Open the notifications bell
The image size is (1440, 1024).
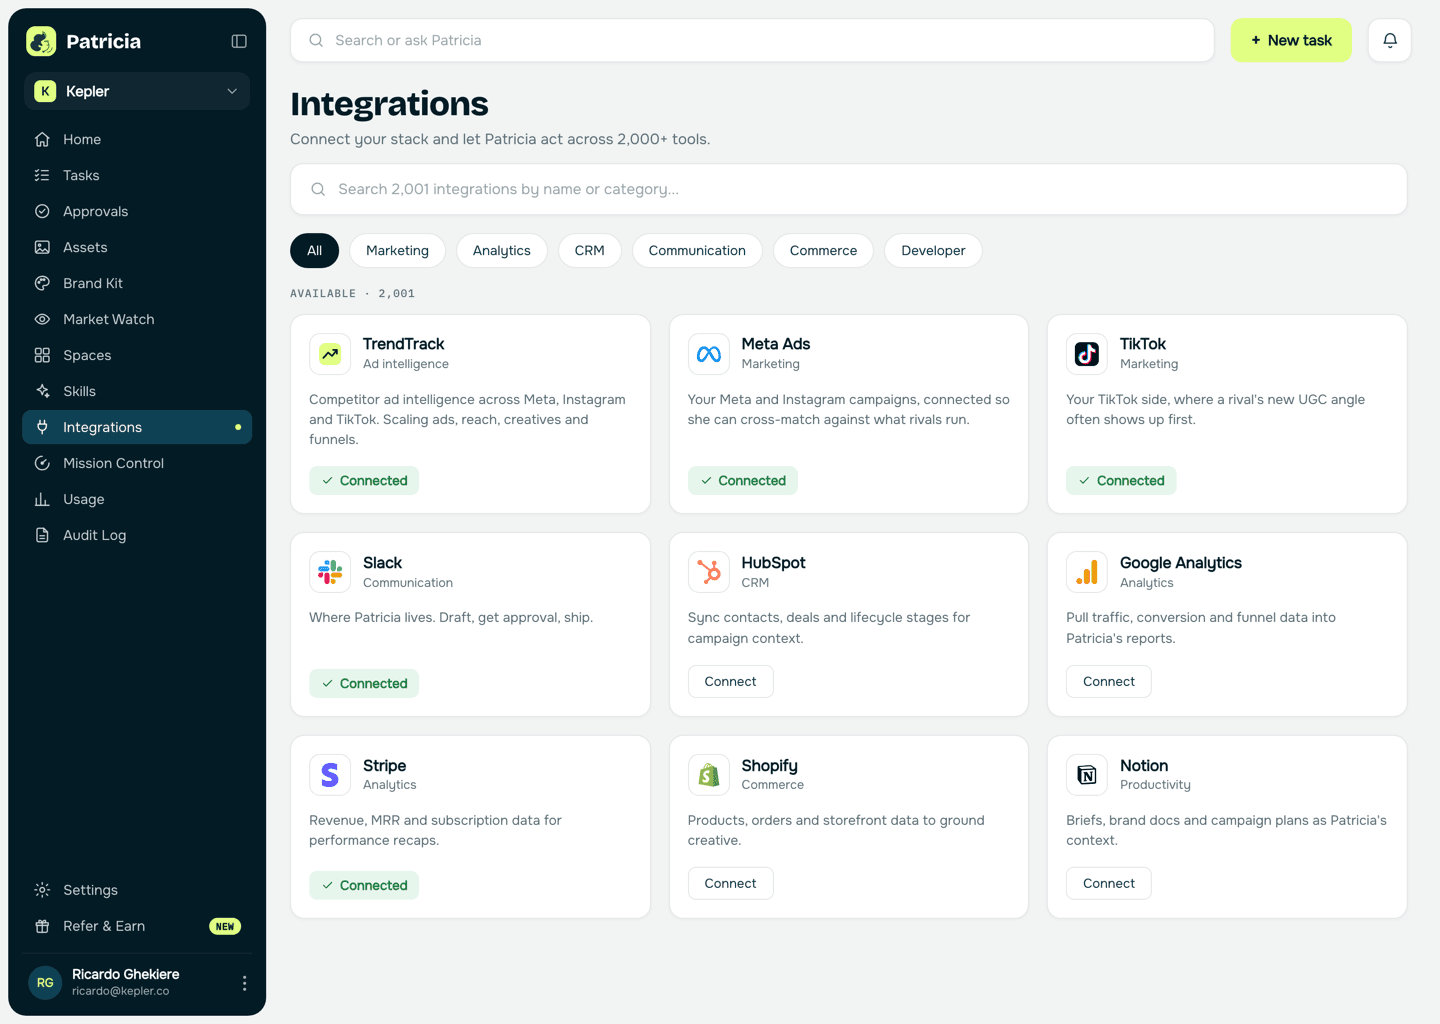(x=1390, y=40)
